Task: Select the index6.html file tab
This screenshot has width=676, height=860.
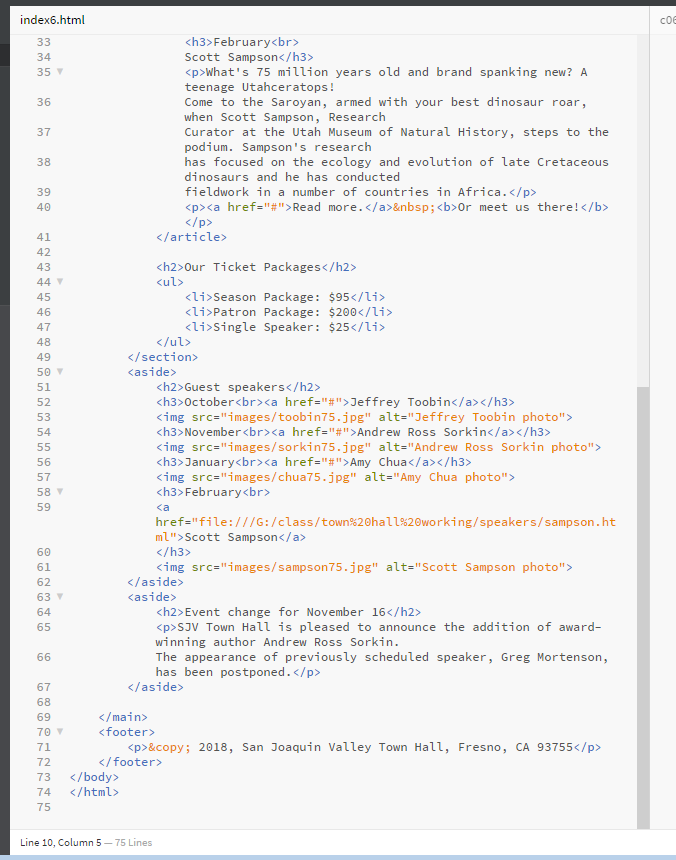Action: (53, 20)
